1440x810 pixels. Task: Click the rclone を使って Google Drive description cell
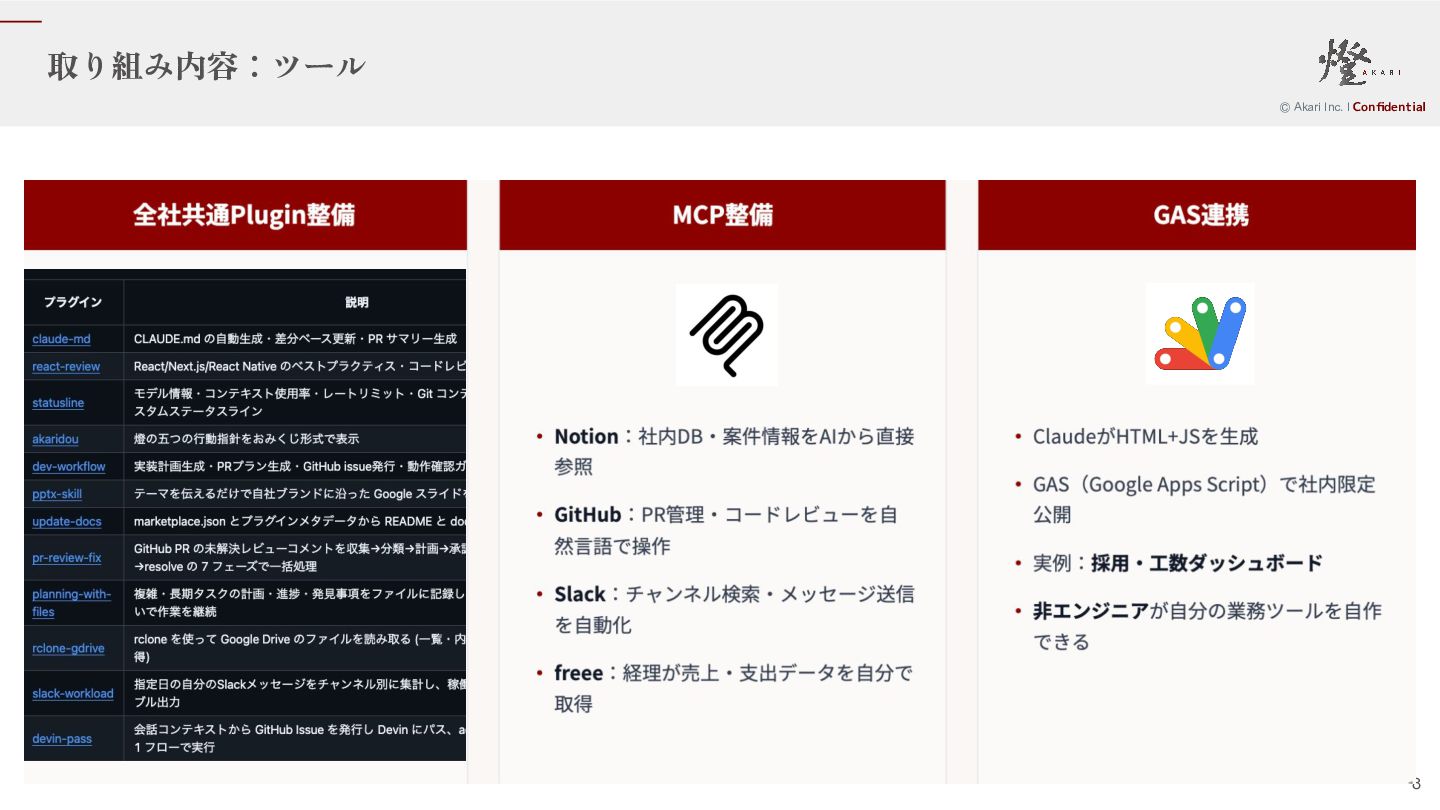click(x=295, y=648)
